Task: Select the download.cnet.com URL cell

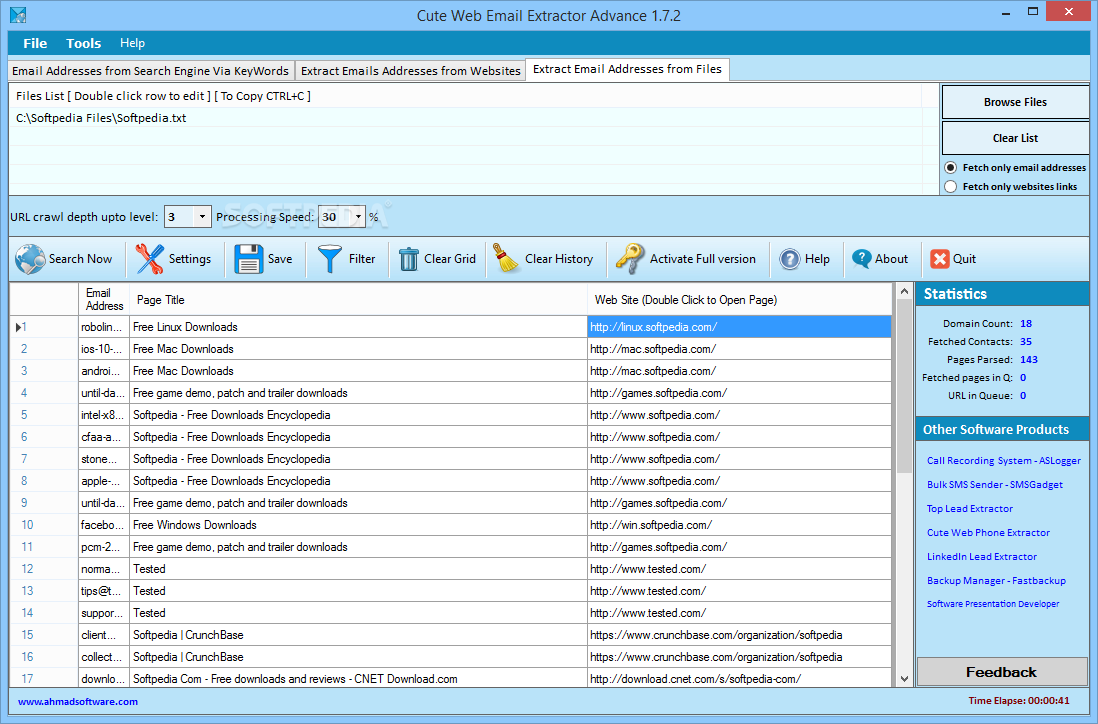Action: 739,678
